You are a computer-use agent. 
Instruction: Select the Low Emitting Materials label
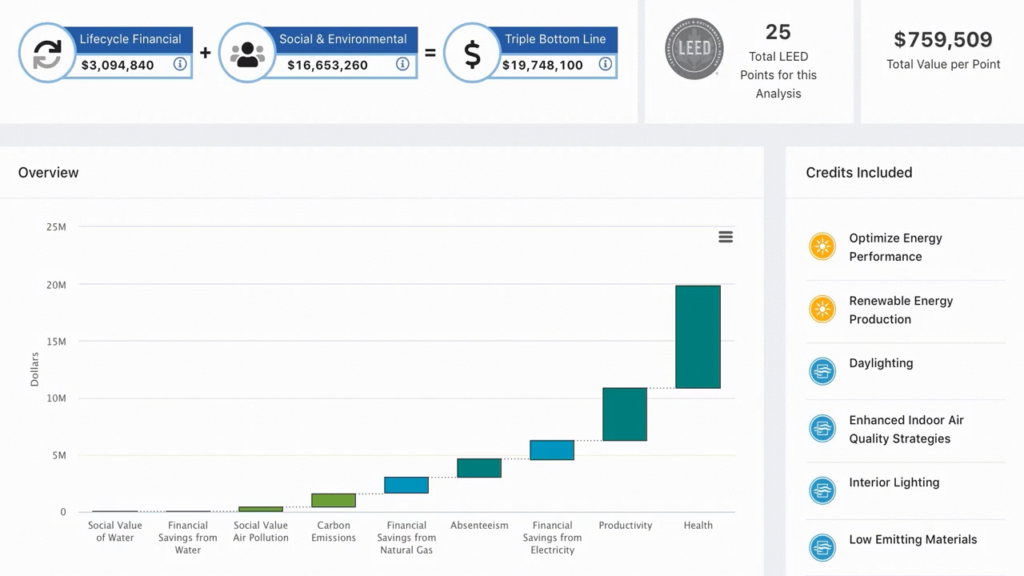[x=913, y=539]
